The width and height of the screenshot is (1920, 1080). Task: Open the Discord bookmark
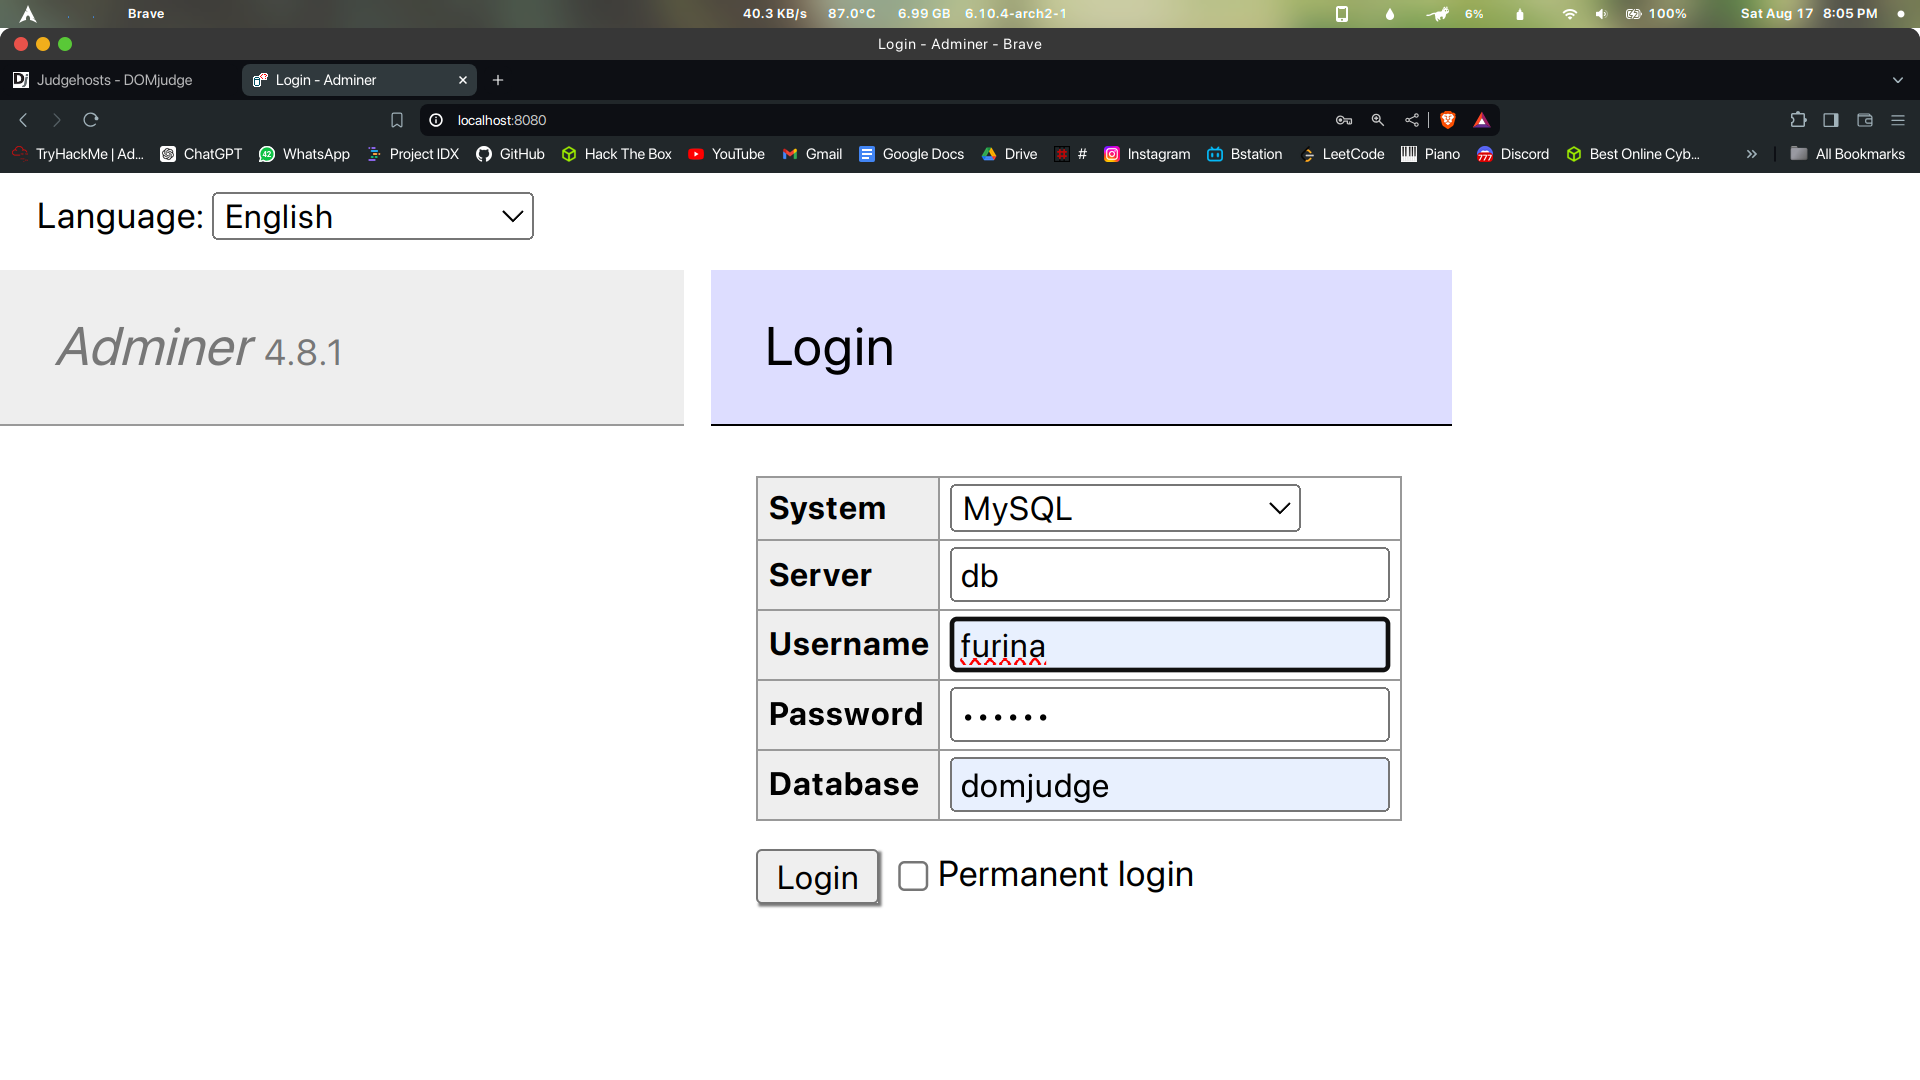(x=1513, y=154)
